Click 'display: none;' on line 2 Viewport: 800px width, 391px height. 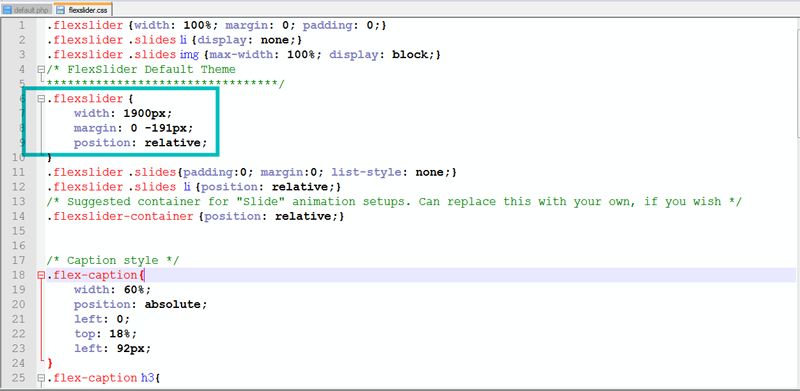pos(246,40)
